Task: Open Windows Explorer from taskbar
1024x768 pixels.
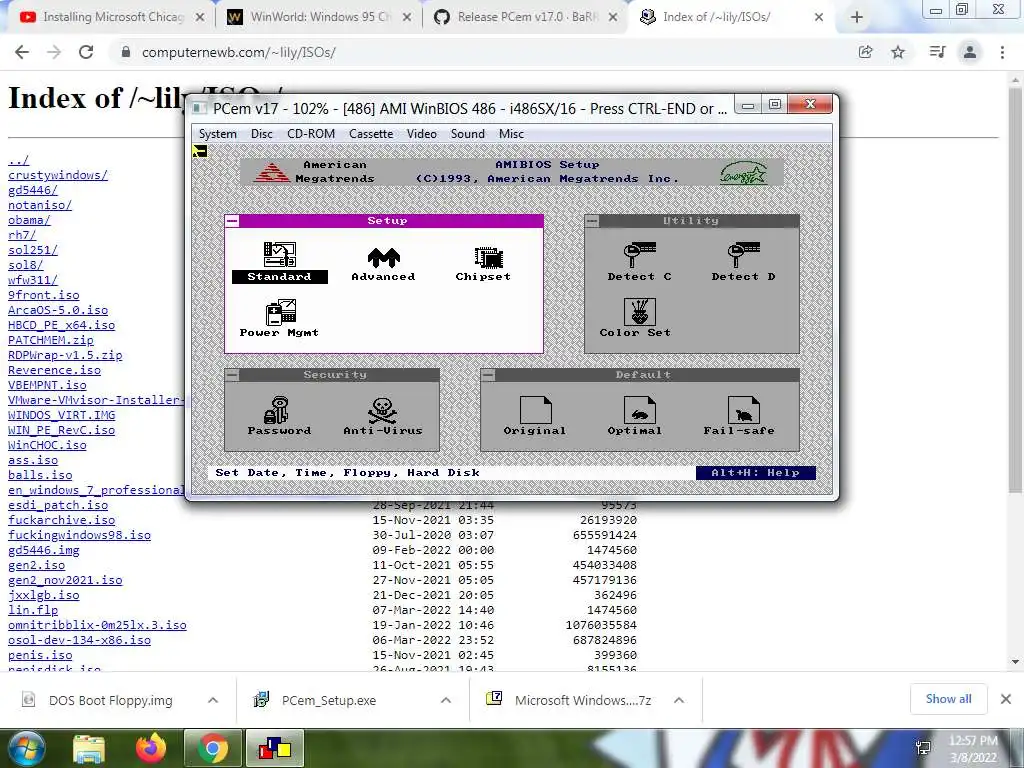Action: (x=89, y=748)
